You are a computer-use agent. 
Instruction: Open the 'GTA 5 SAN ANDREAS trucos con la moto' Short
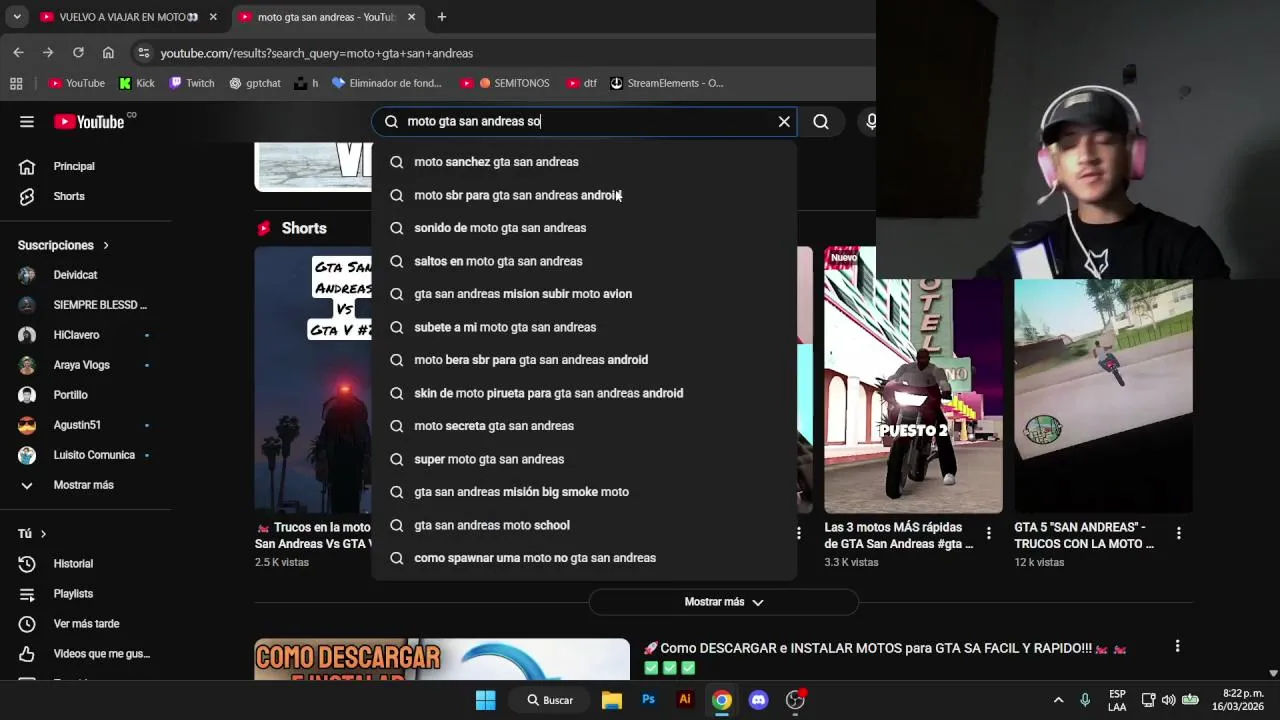1103,396
